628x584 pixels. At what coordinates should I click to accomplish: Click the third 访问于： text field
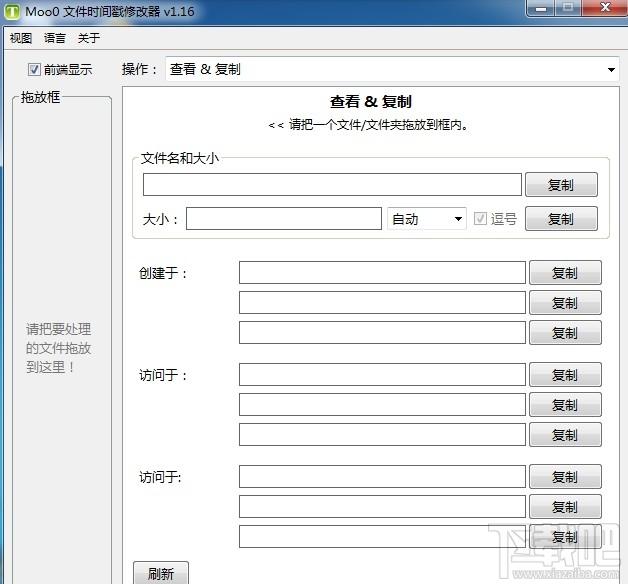point(382,435)
